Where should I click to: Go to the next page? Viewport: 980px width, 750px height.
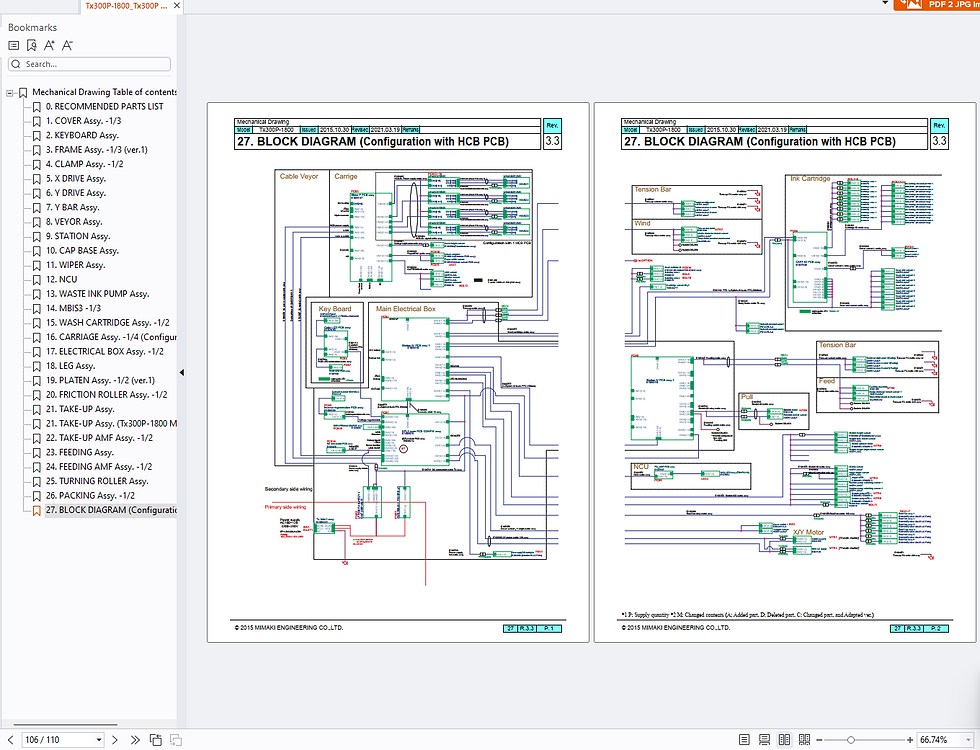tap(116, 740)
